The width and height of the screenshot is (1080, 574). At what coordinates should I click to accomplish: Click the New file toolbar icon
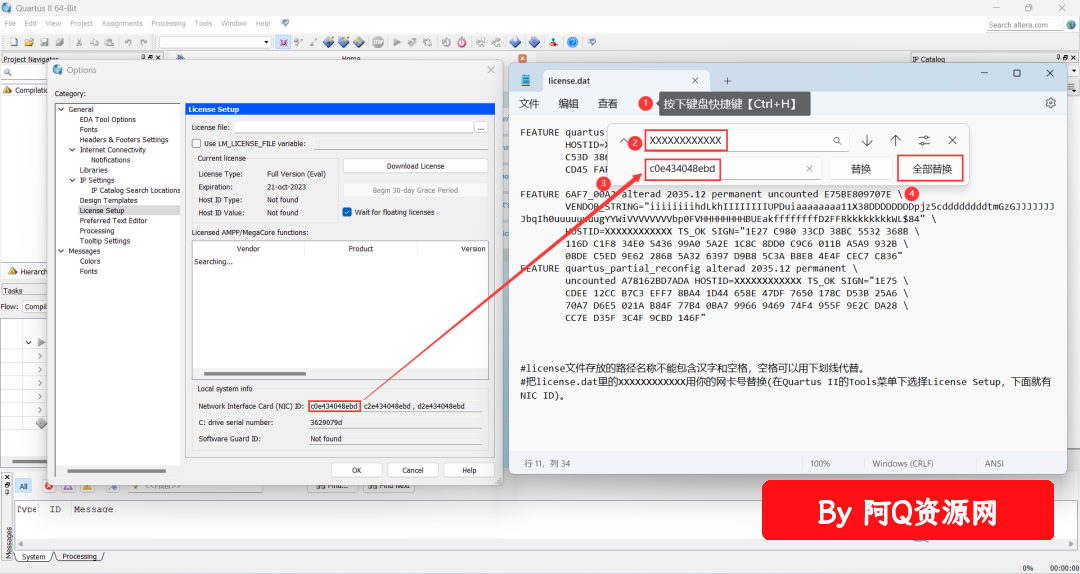(14, 42)
